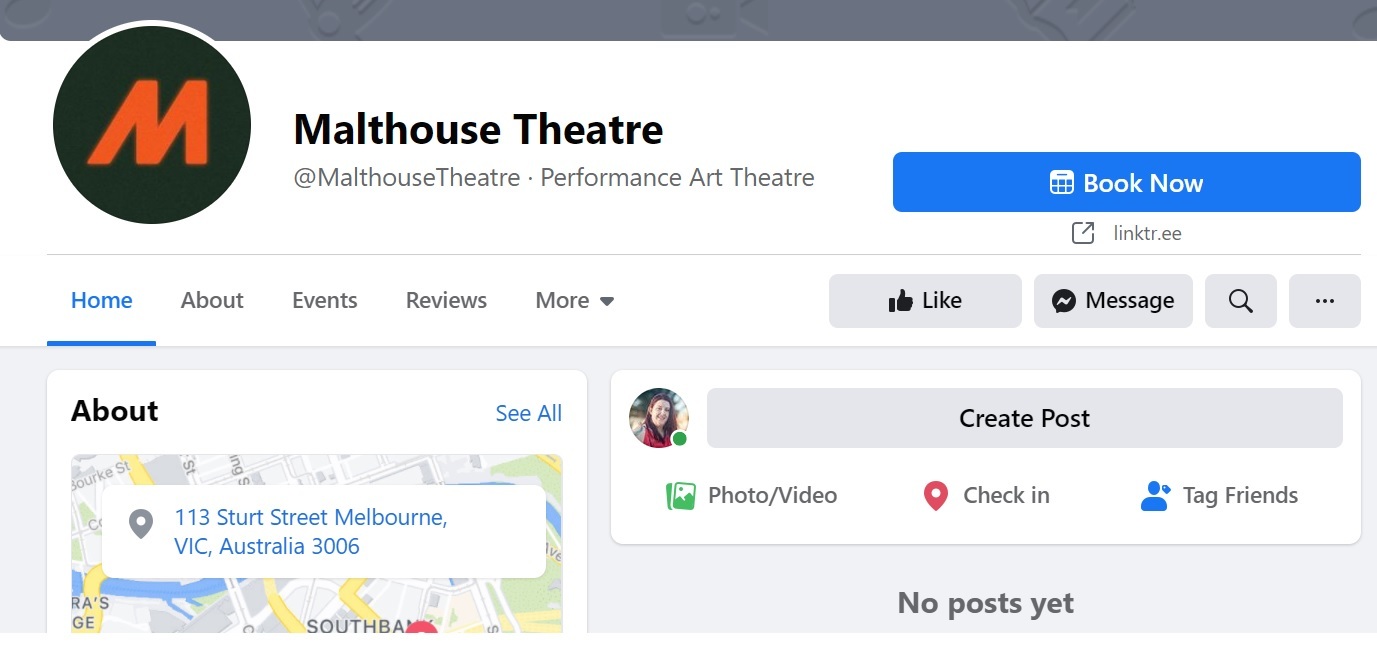Image resolution: width=1377 pixels, height=648 pixels.
Task: Search this page with magnifier icon
Action: [1241, 301]
